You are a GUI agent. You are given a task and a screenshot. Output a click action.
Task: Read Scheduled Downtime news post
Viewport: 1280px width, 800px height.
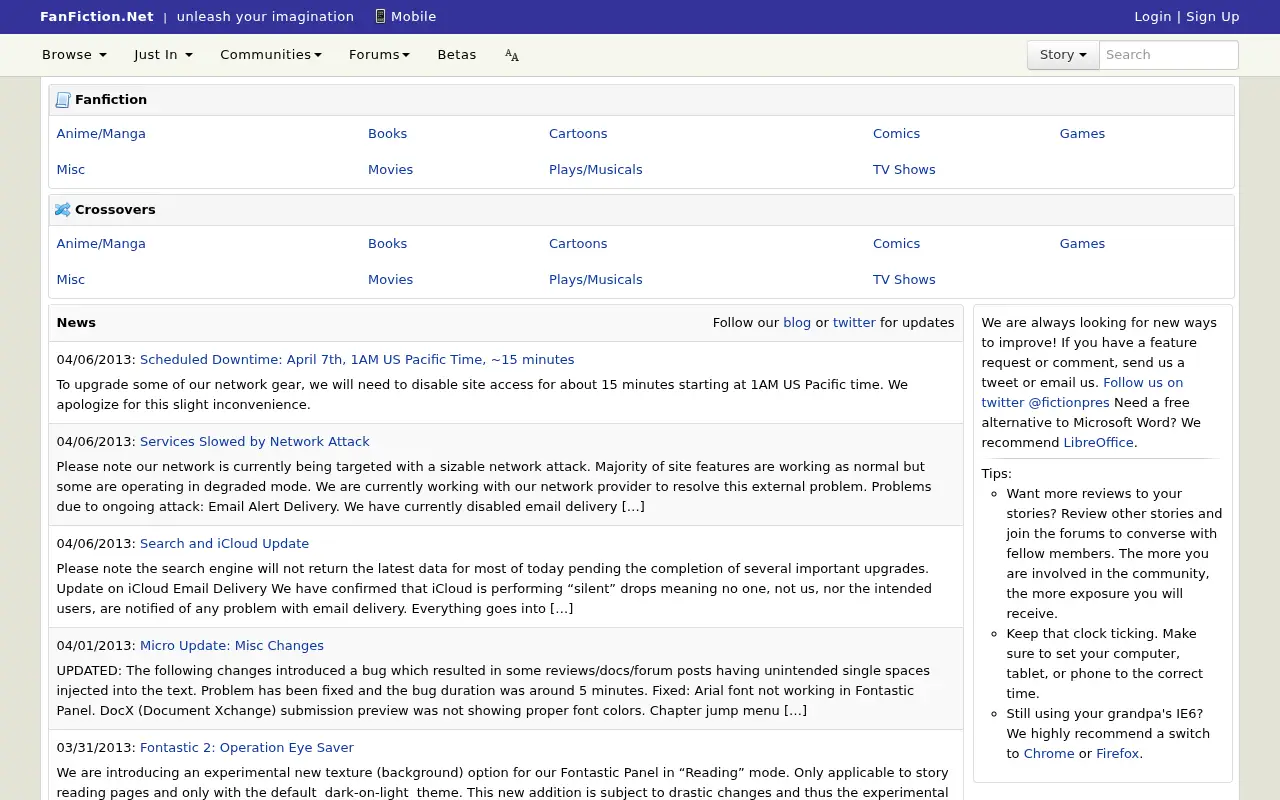point(357,360)
